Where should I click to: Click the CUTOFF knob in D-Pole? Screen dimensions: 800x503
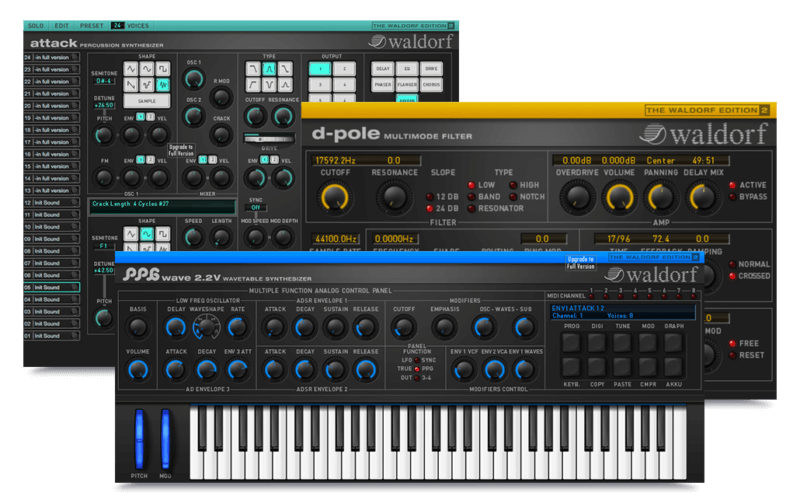[334, 198]
